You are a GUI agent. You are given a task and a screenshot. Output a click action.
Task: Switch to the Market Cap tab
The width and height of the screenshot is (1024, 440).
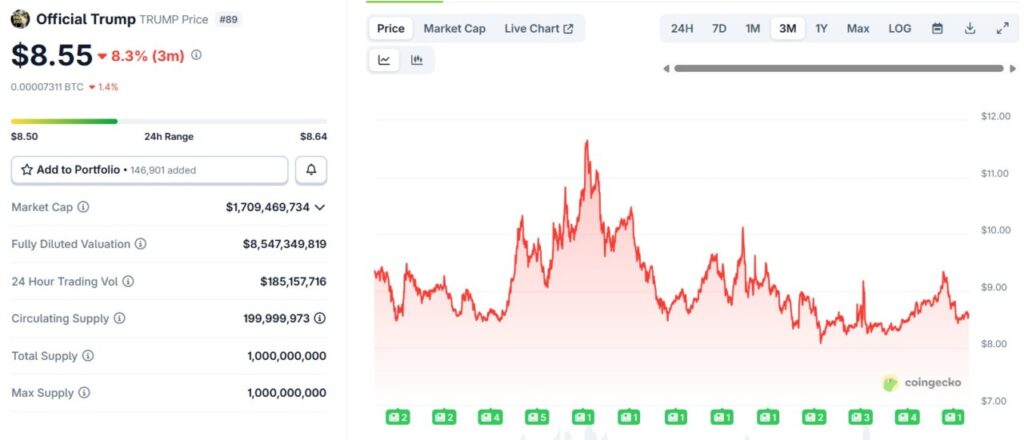(x=454, y=29)
